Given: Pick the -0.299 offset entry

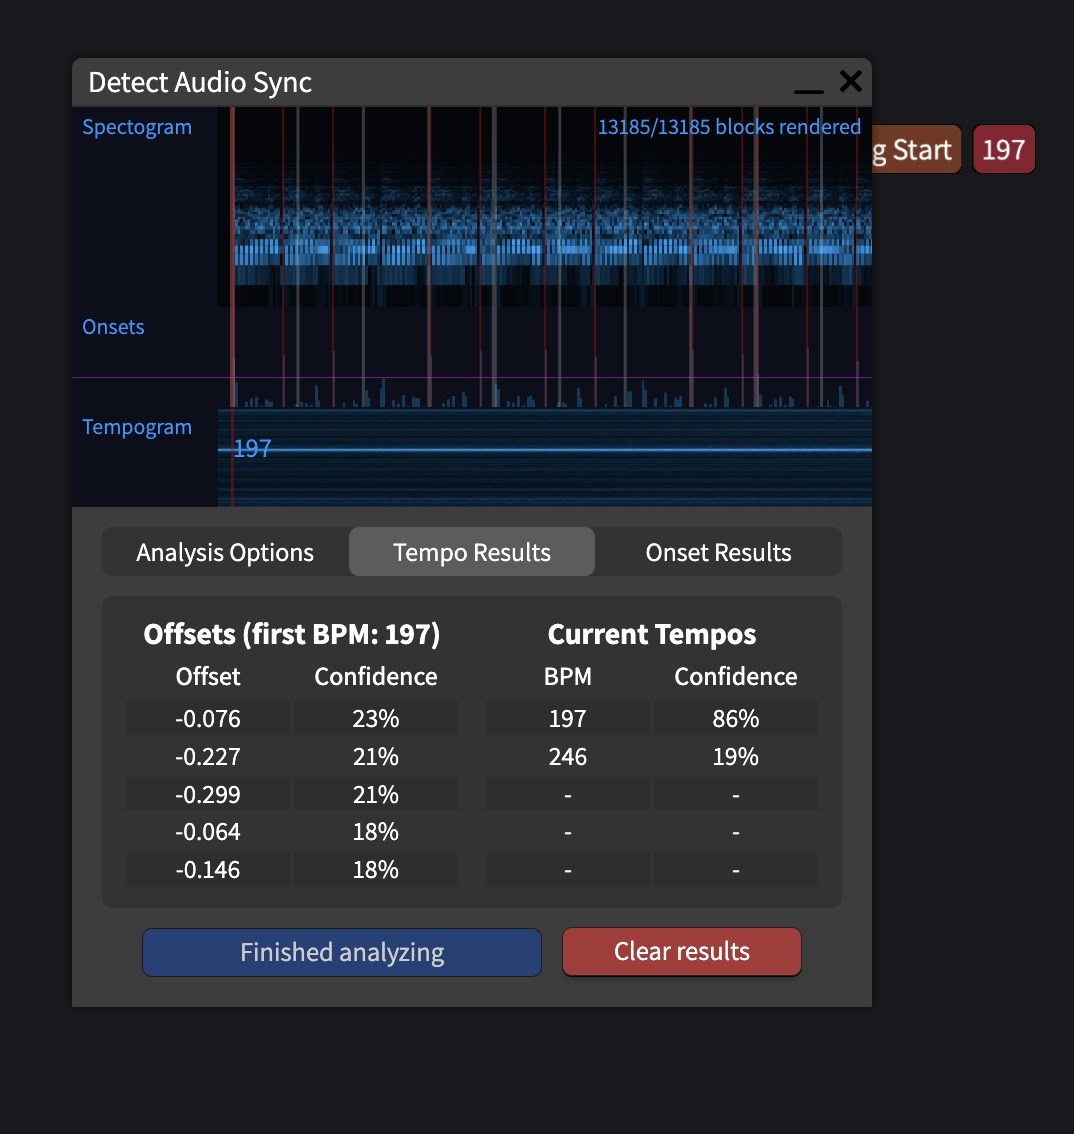Looking at the screenshot, I should pos(208,794).
